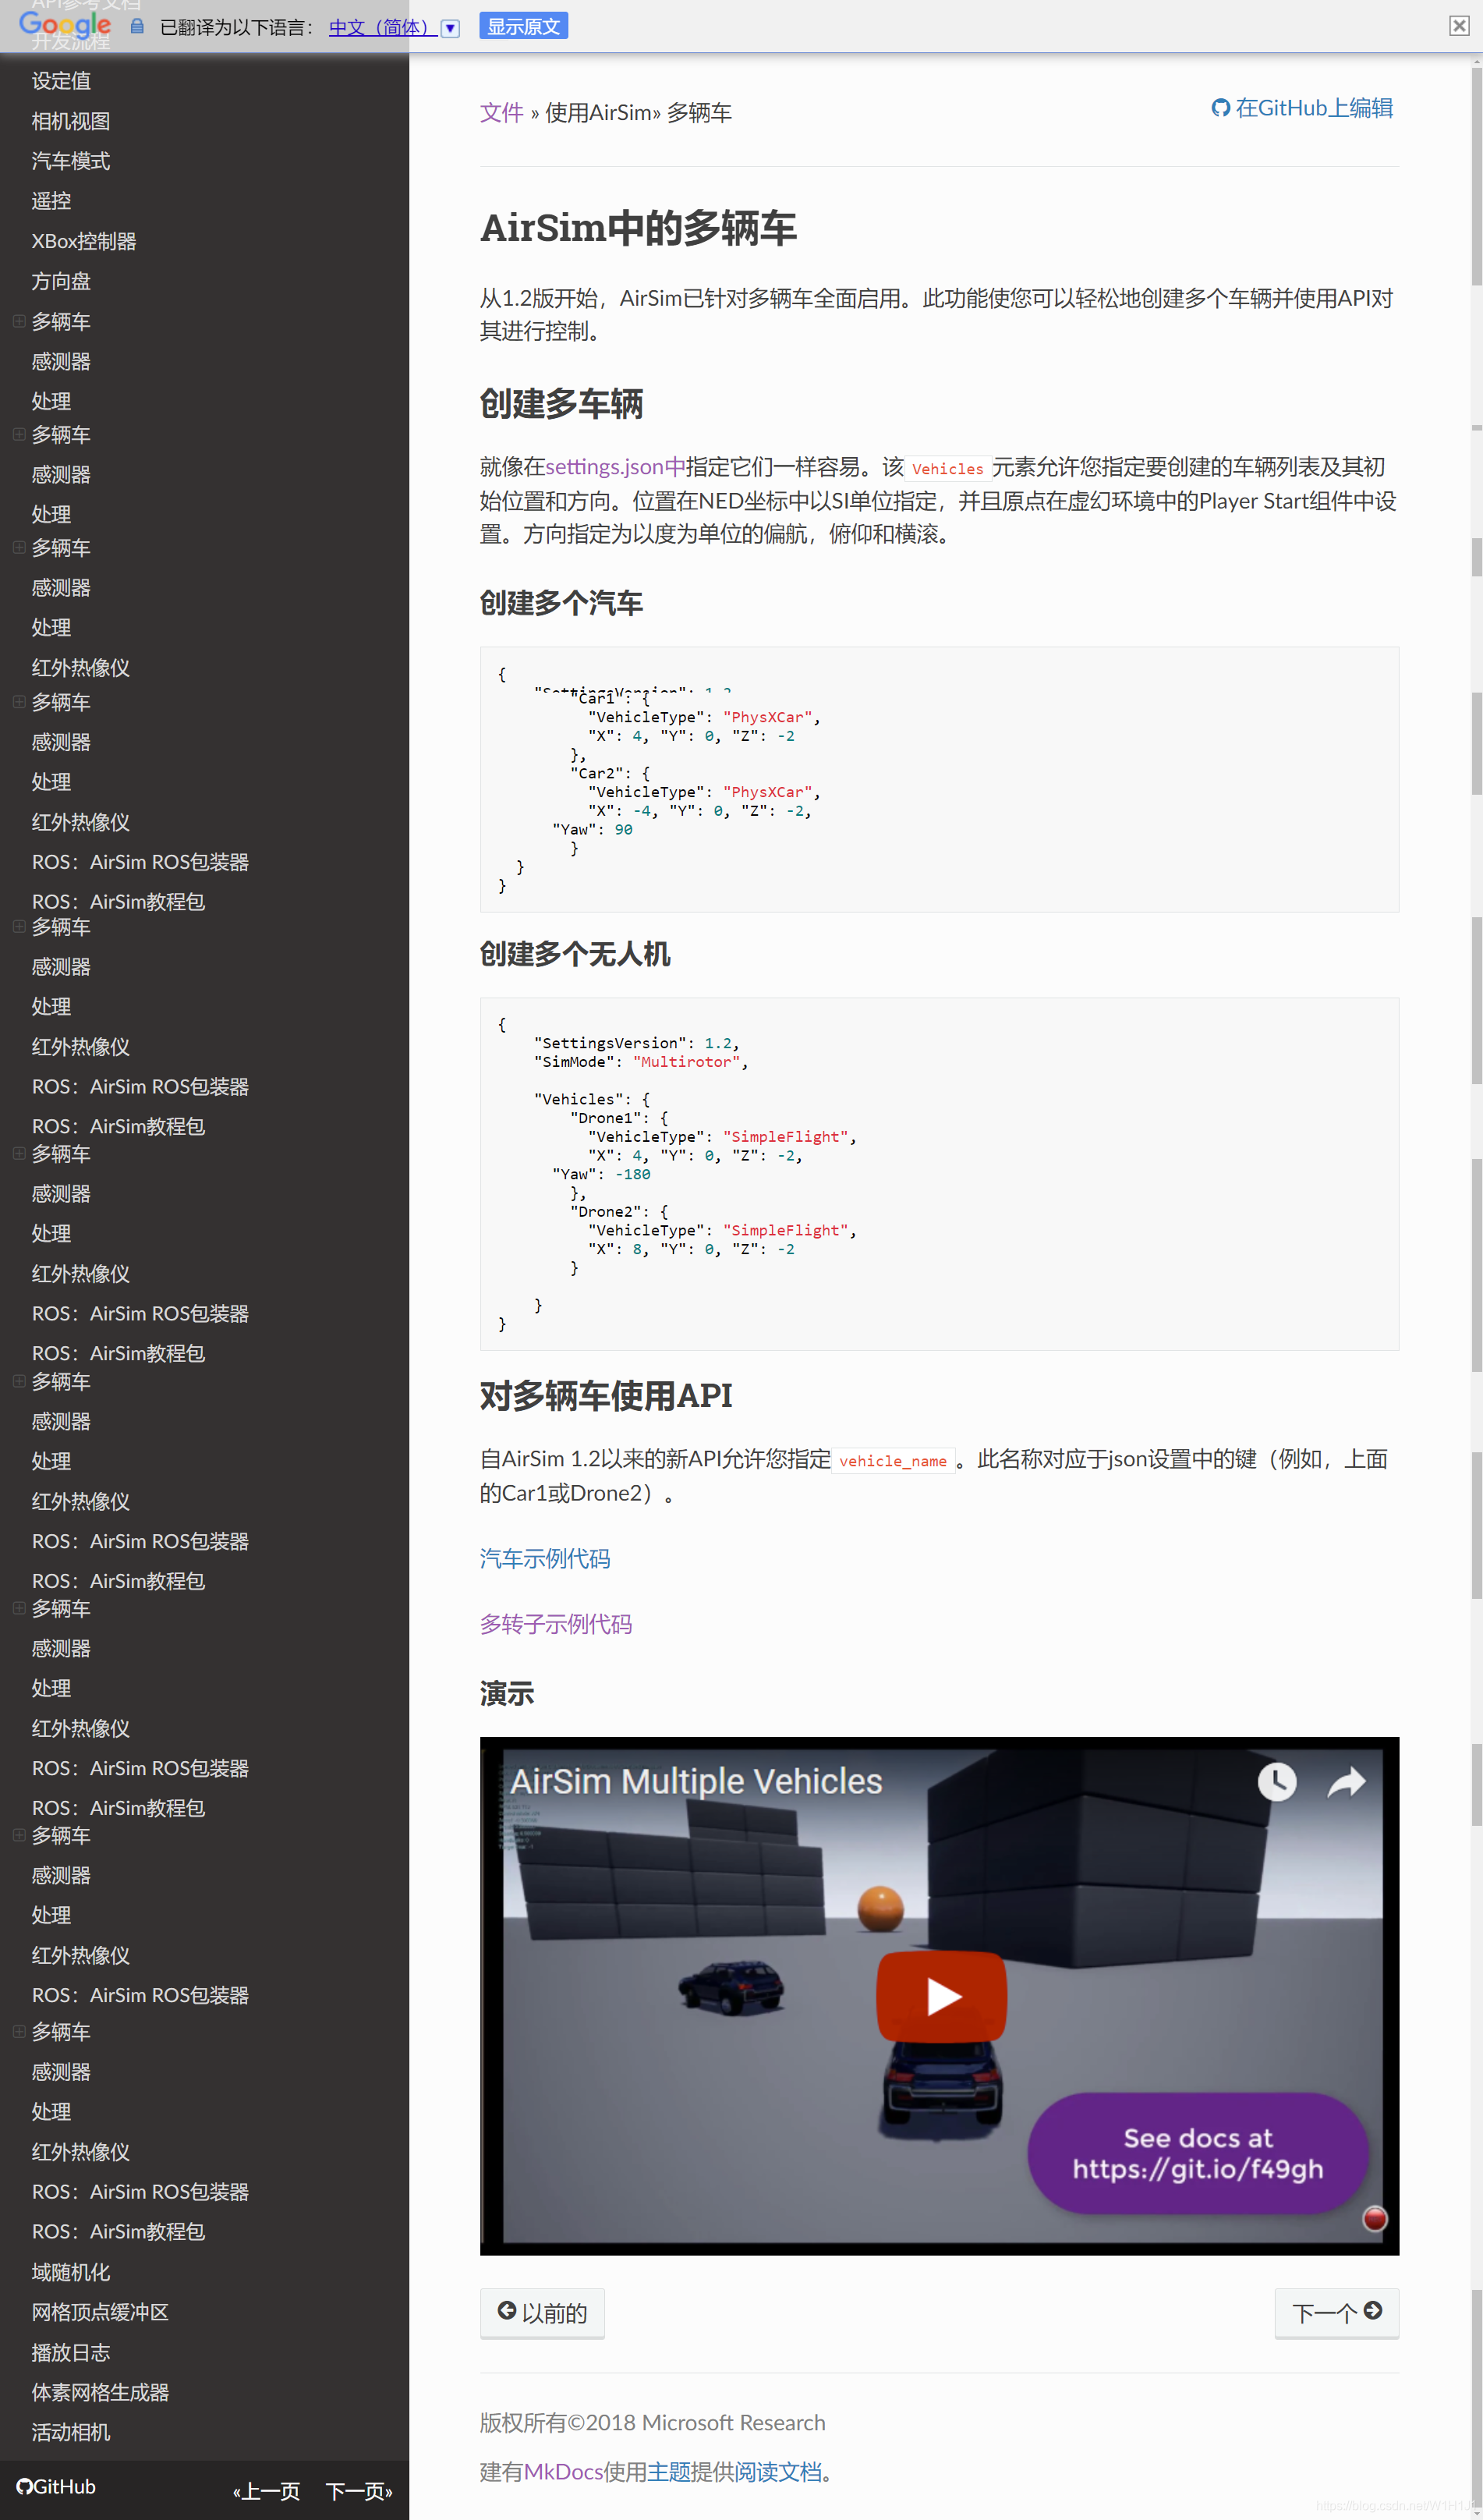This screenshot has height=2520, width=1483.
Task: Open the 汽车示例代码 link
Action: [545, 1558]
